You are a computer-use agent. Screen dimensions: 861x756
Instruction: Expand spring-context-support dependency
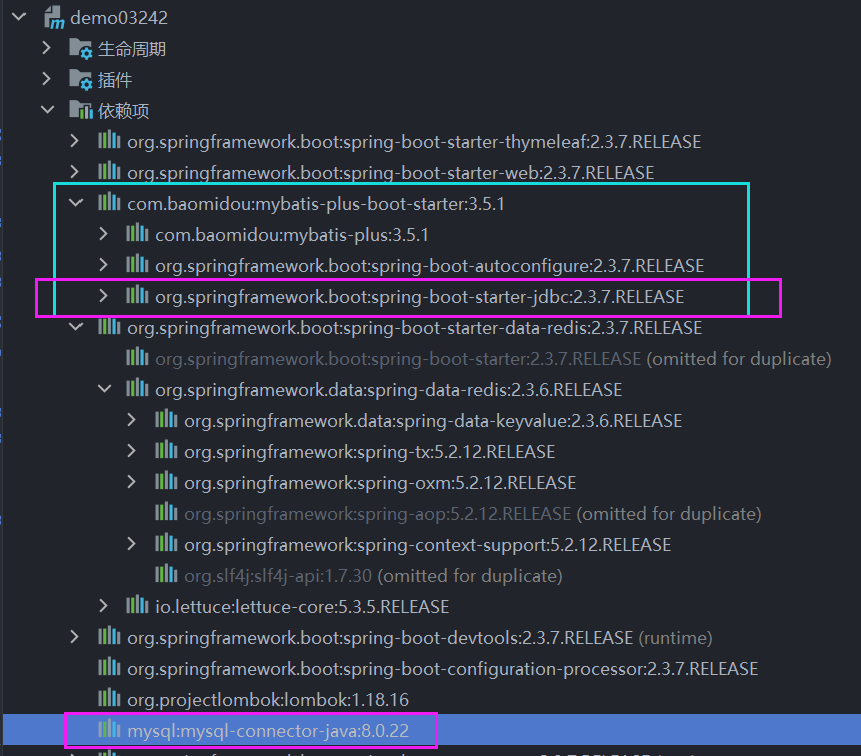pyautogui.click(x=131, y=544)
